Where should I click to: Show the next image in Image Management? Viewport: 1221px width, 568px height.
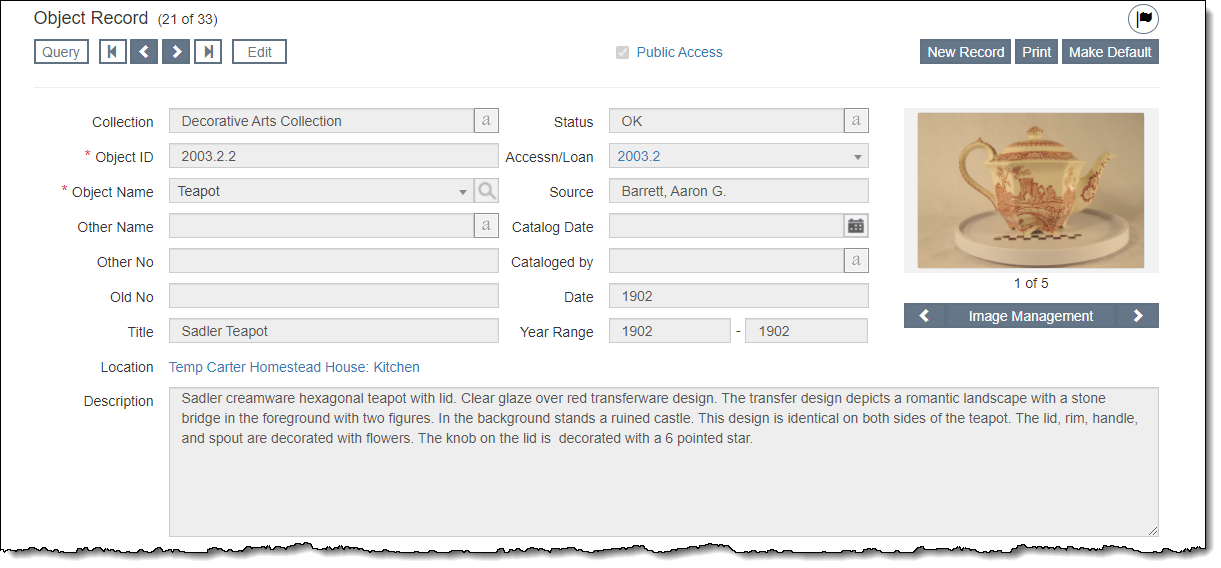pos(1138,316)
